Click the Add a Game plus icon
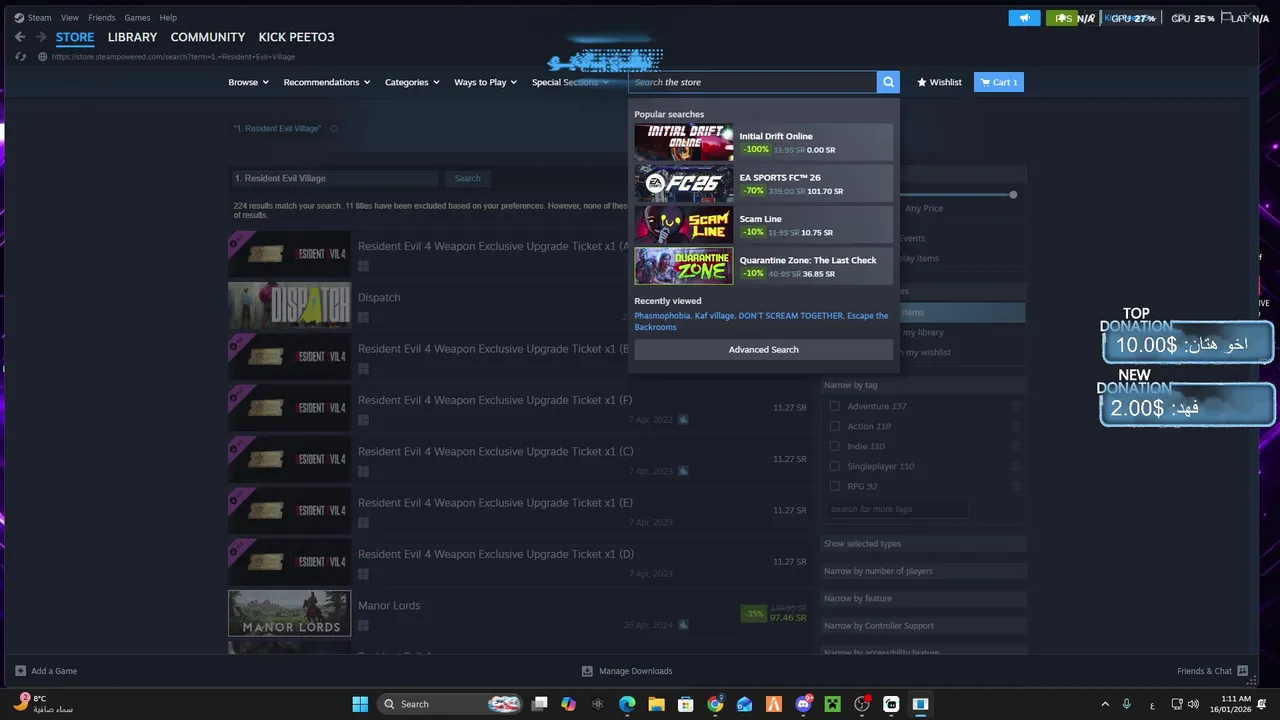Viewport: 1280px width, 720px height. coord(20,671)
